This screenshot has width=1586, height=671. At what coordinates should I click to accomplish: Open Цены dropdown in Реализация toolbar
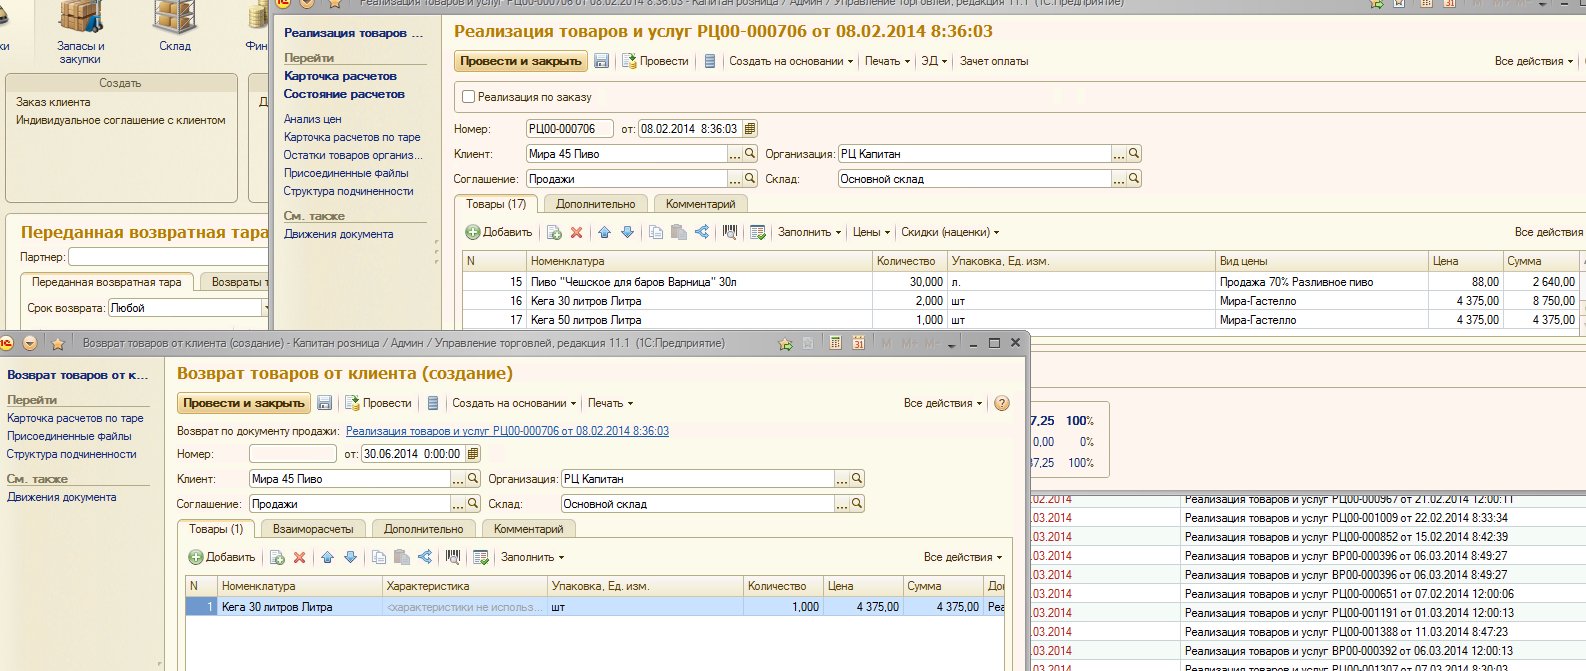coord(871,232)
